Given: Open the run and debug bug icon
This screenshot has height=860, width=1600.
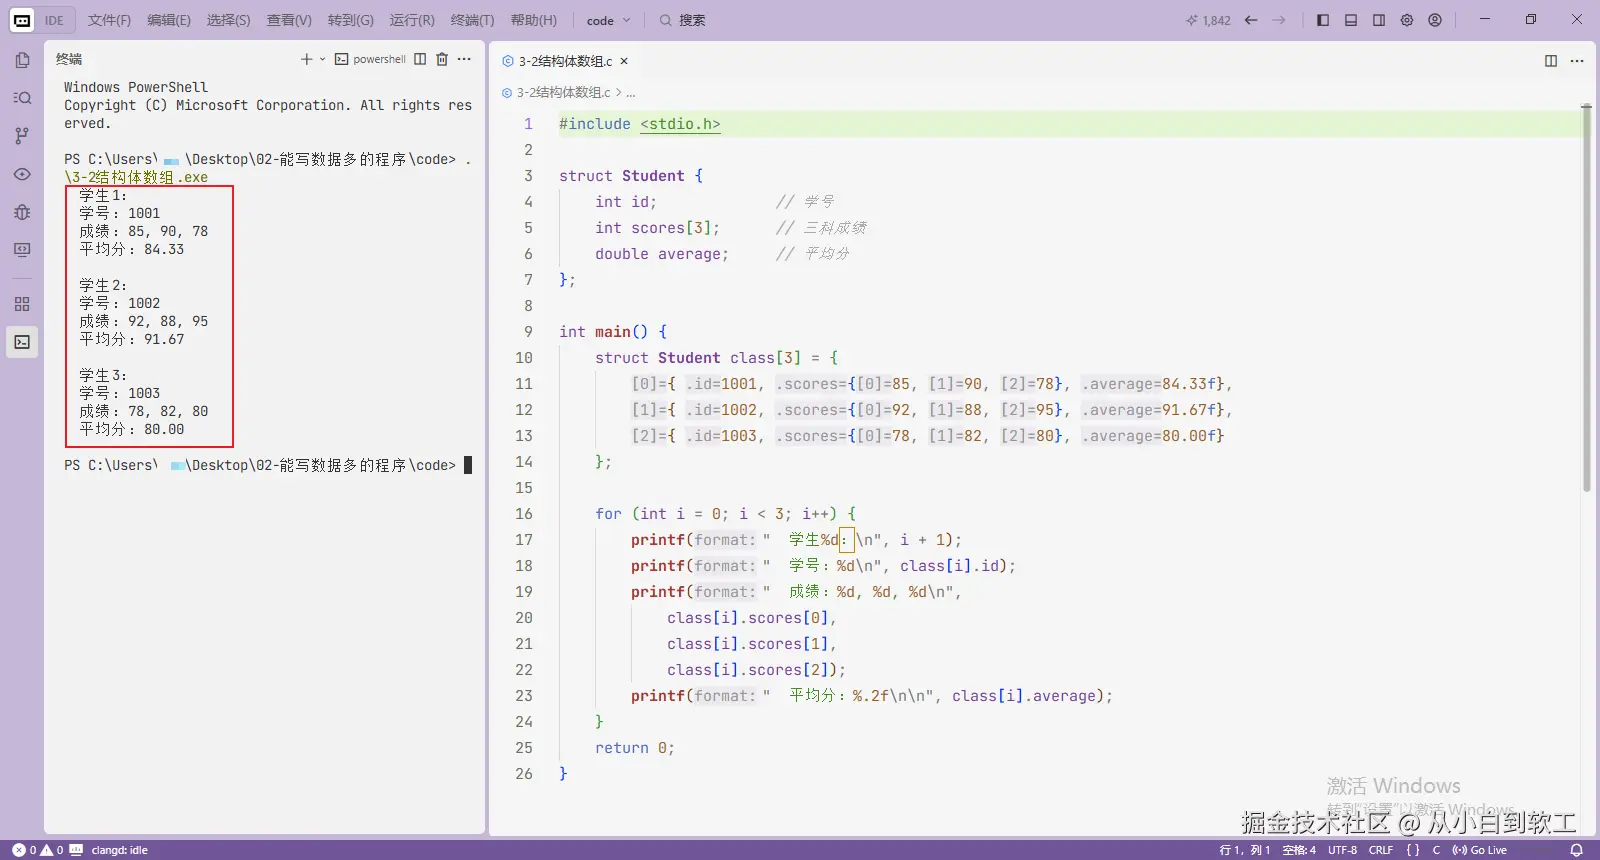Looking at the screenshot, I should (22, 212).
